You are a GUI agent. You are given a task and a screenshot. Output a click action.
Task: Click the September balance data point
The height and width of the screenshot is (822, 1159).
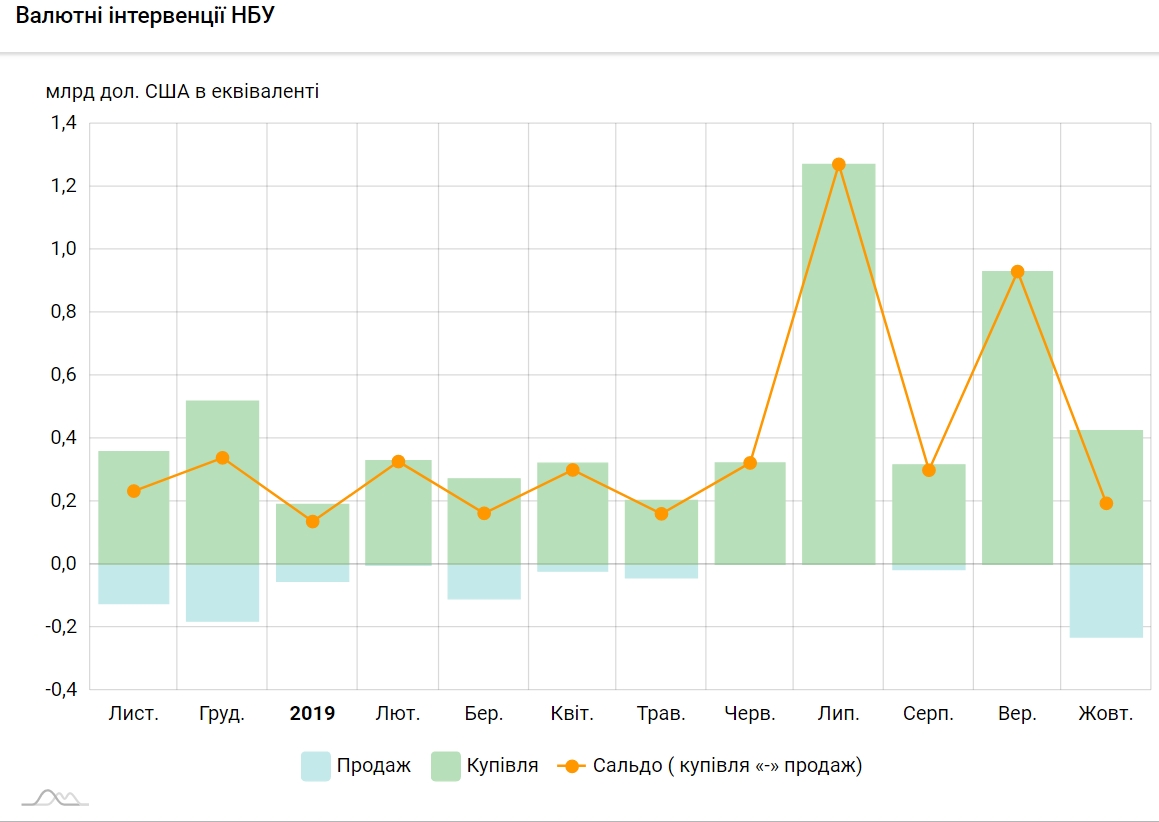[1017, 272]
